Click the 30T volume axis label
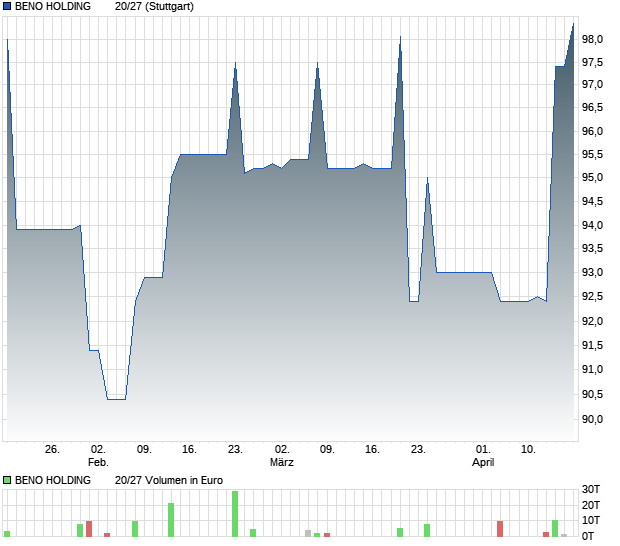620x546 pixels. [594, 489]
